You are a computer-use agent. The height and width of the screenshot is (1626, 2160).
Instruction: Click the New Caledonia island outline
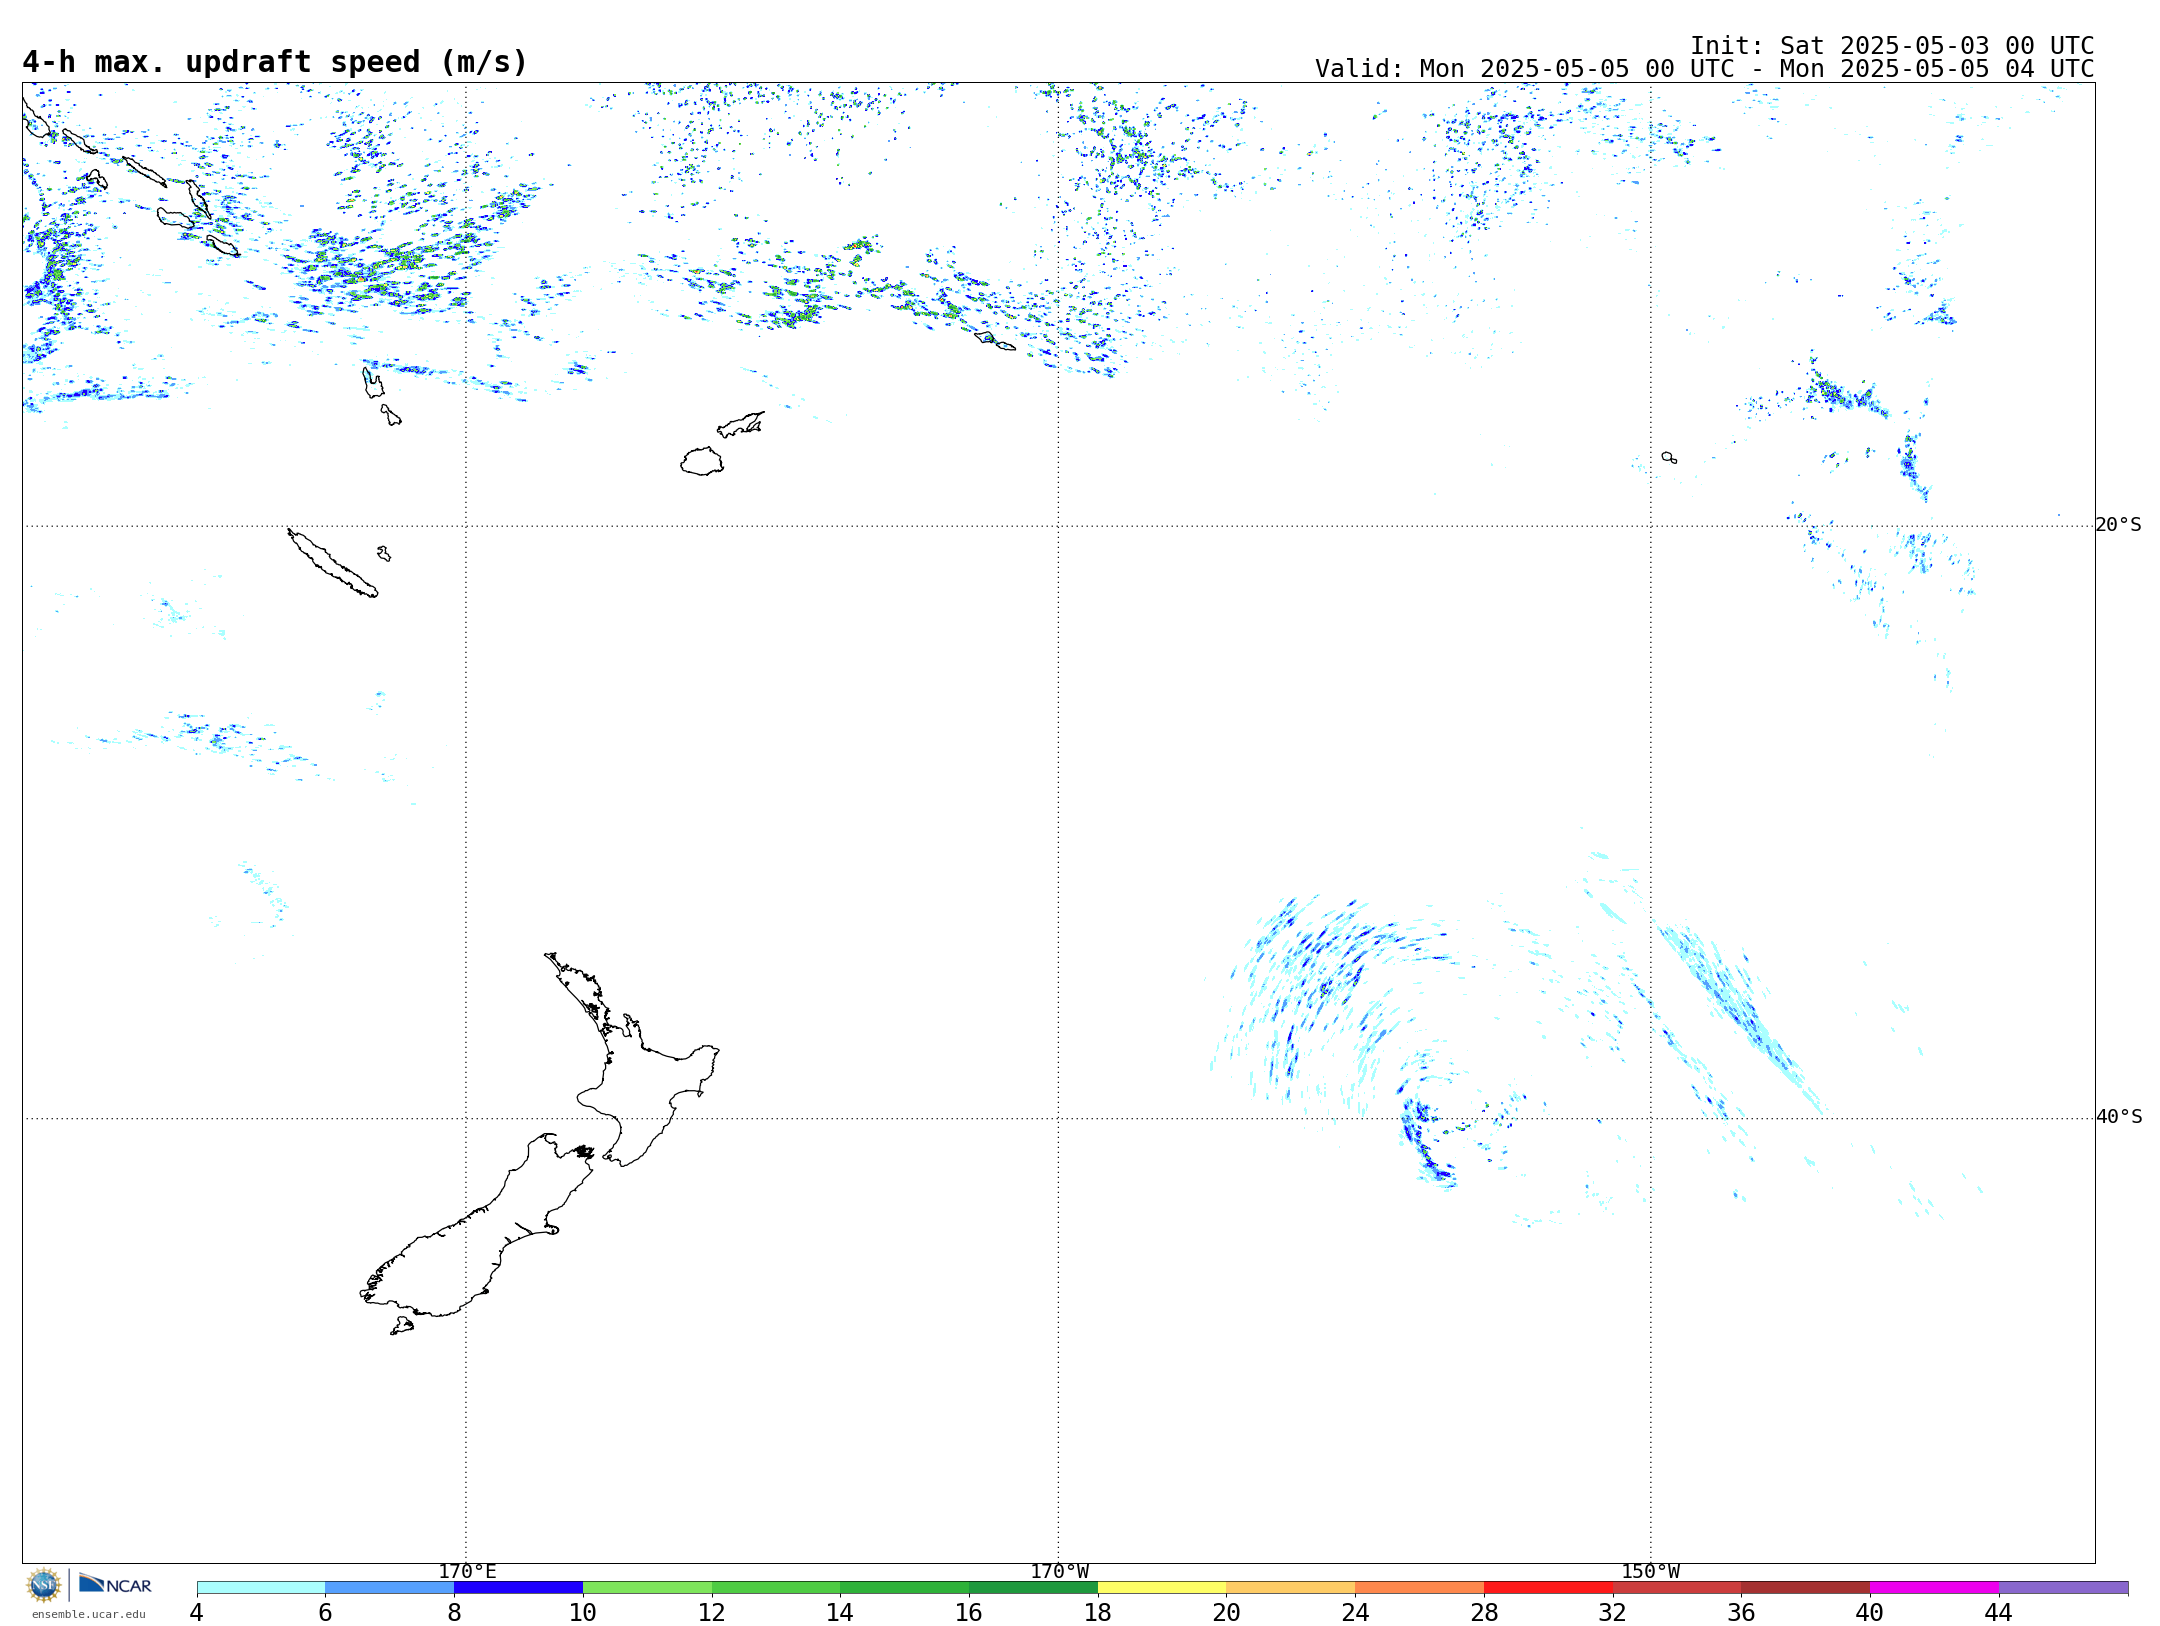tap(333, 563)
